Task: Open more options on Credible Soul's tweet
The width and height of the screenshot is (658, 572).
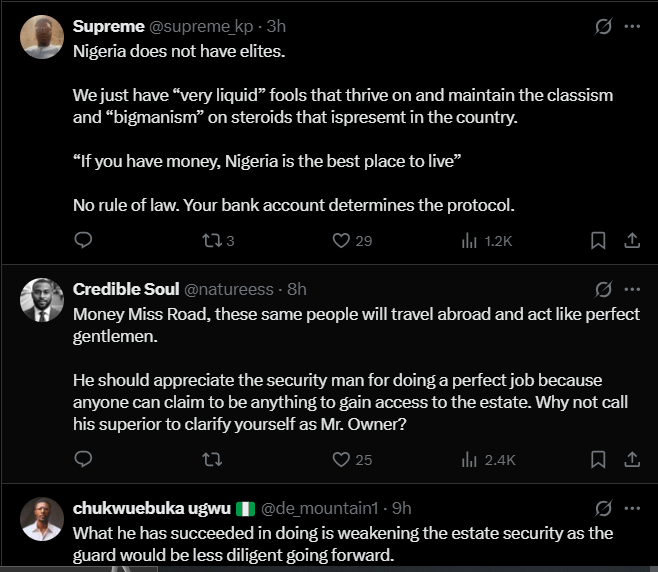Action: 632,289
